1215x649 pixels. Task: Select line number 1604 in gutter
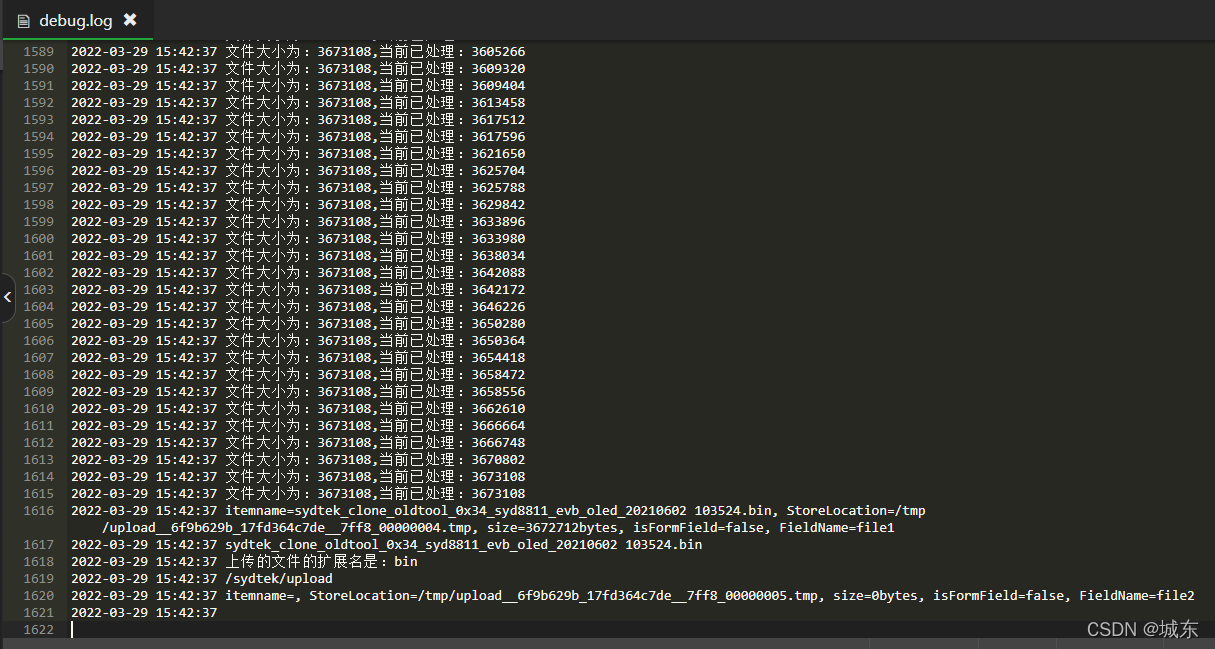(x=38, y=307)
